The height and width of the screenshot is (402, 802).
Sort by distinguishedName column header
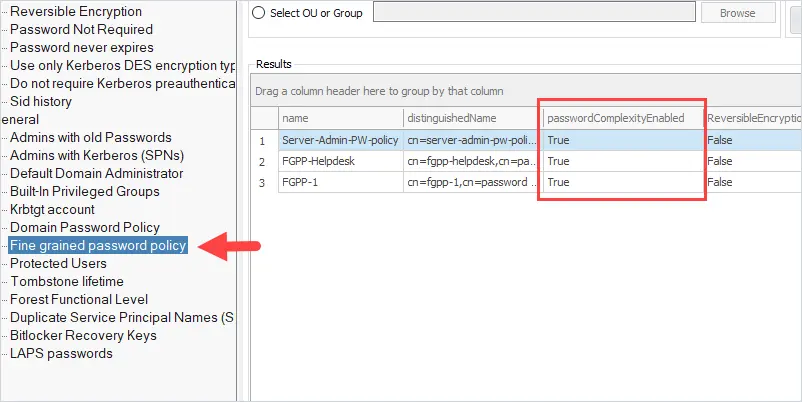pos(473,118)
